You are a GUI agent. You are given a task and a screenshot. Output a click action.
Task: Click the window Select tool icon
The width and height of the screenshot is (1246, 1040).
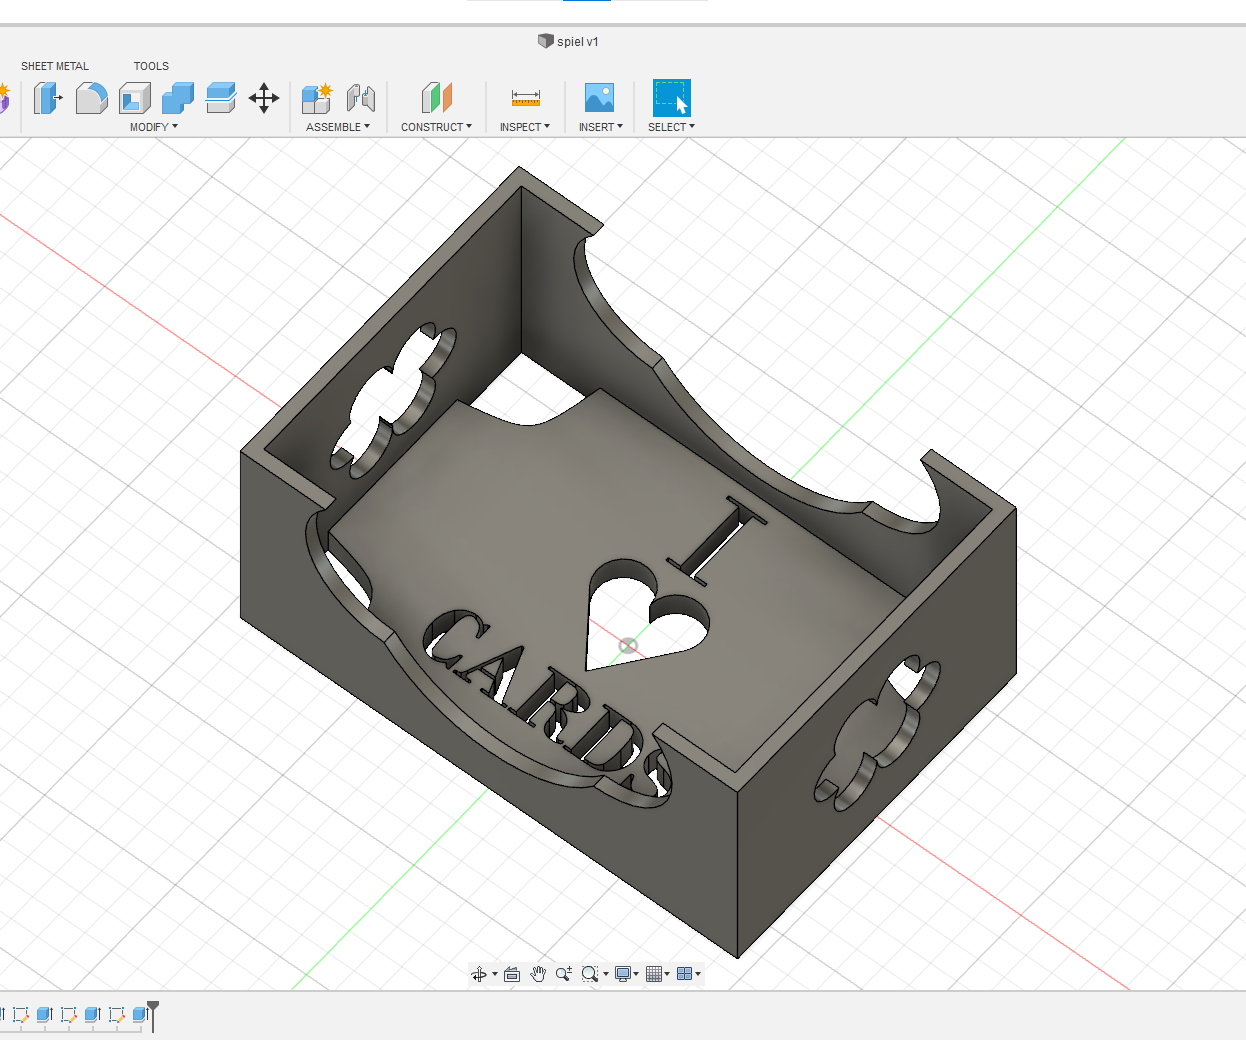(x=670, y=98)
